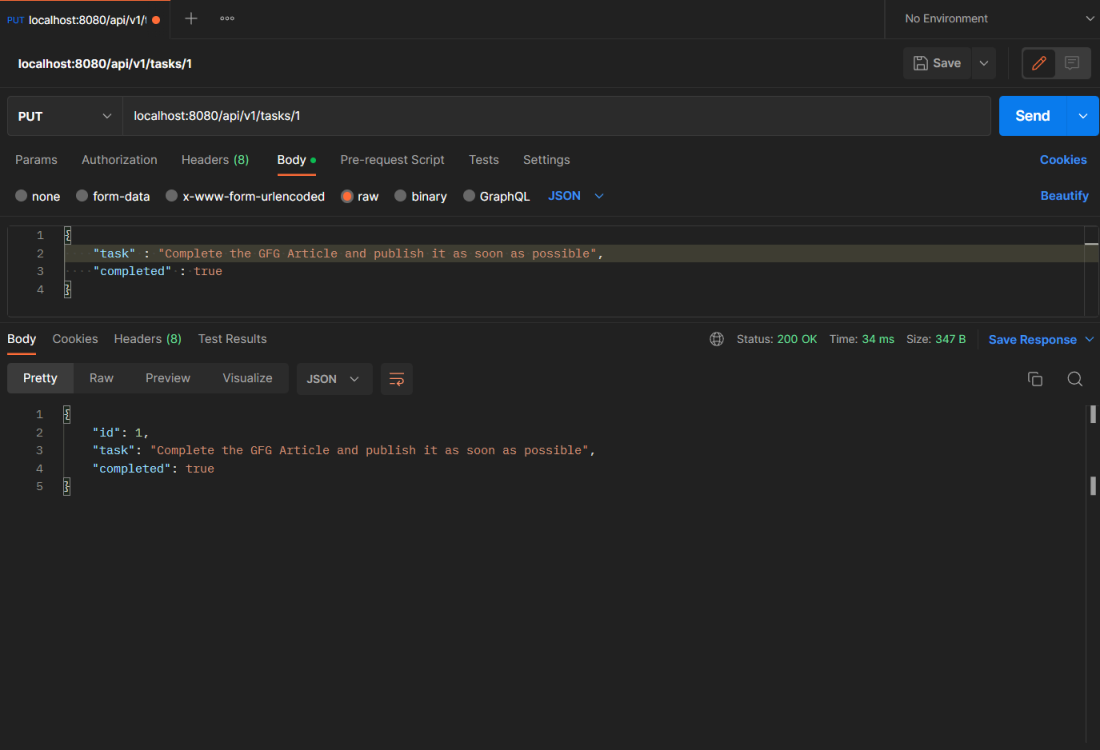1100x750 pixels.
Task: Copy the response with copy icon
Action: 1035,379
